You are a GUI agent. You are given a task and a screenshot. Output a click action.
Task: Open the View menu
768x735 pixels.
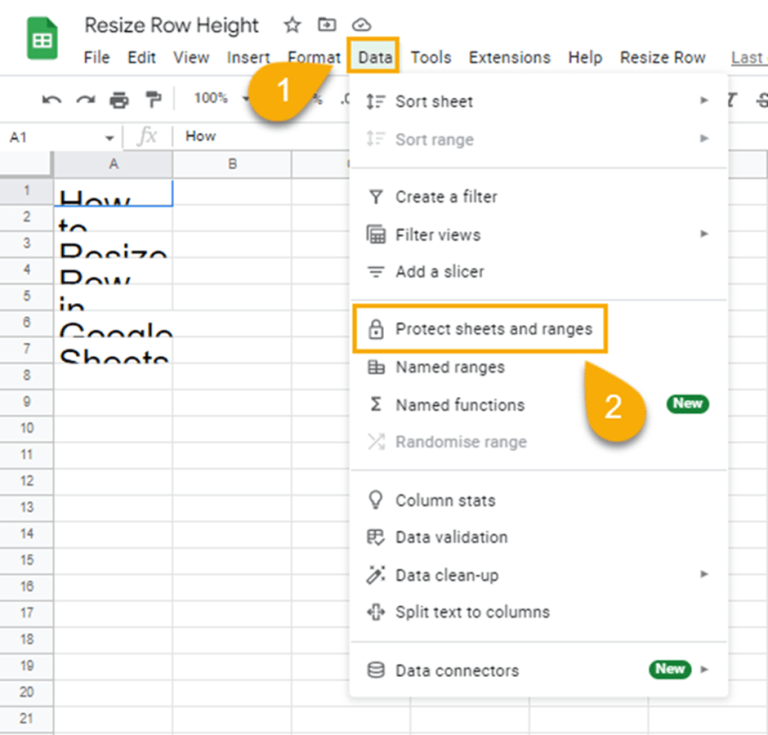pos(191,58)
